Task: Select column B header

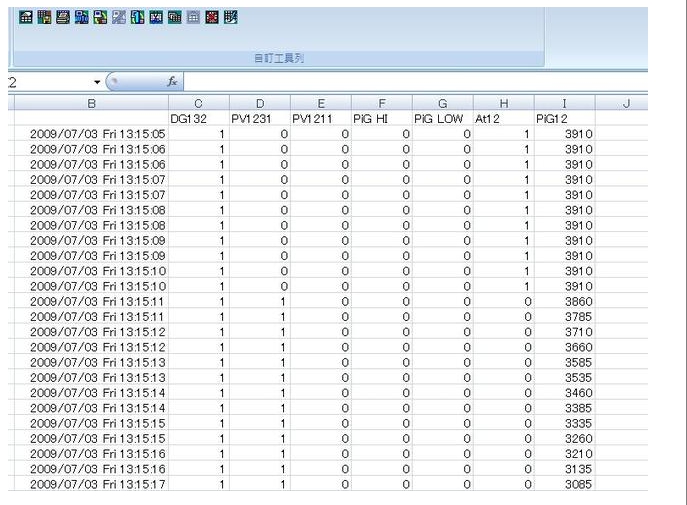Action: [x=92, y=103]
